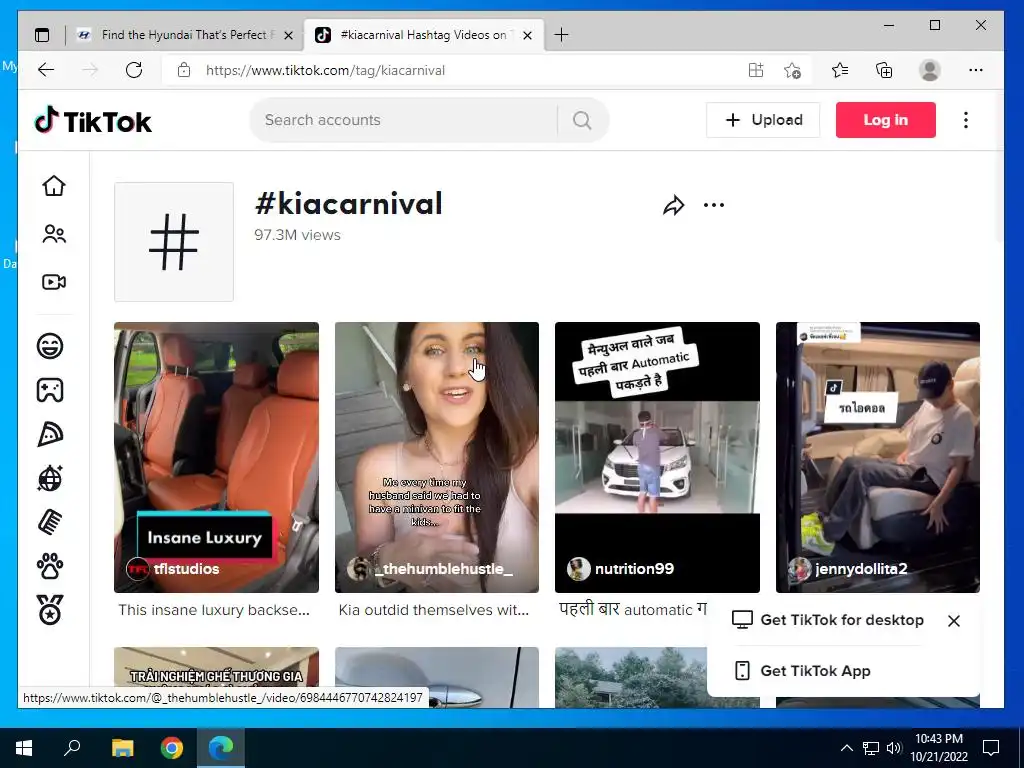The height and width of the screenshot is (768, 1024).
Task: Close the #kiacarnival TikTok tab
Action: (528, 35)
